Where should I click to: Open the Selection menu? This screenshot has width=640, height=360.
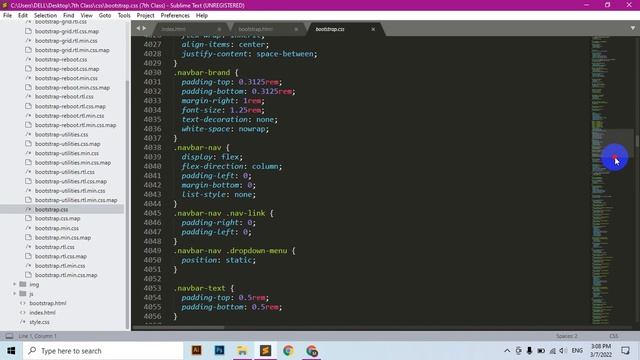click(x=45, y=15)
